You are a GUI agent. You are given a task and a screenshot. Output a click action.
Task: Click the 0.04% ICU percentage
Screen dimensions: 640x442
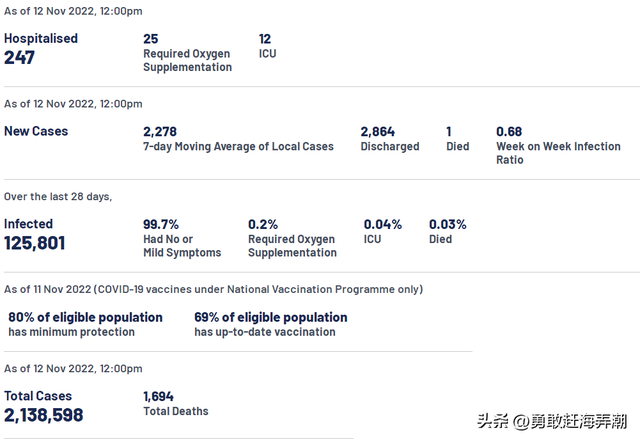point(382,224)
